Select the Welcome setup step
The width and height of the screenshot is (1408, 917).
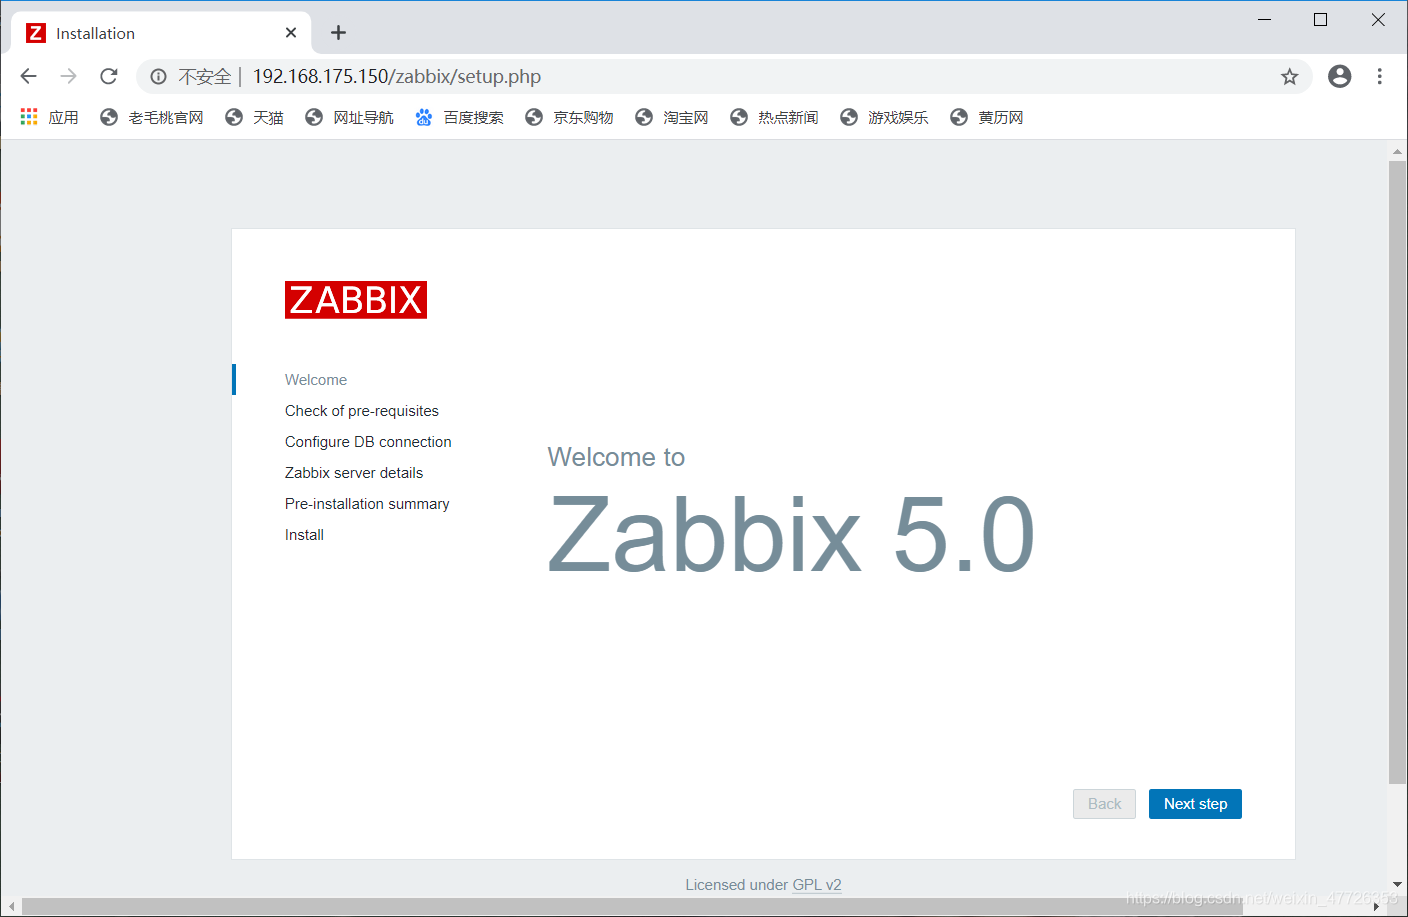(x=316, y=380)
